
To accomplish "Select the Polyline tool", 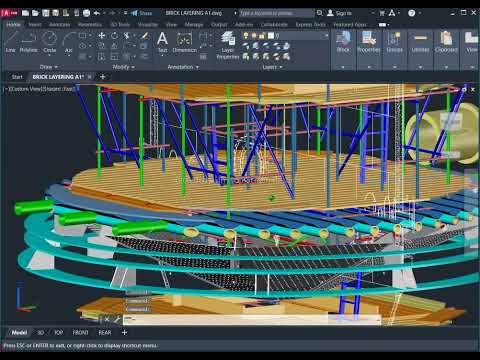I will 28,42.
